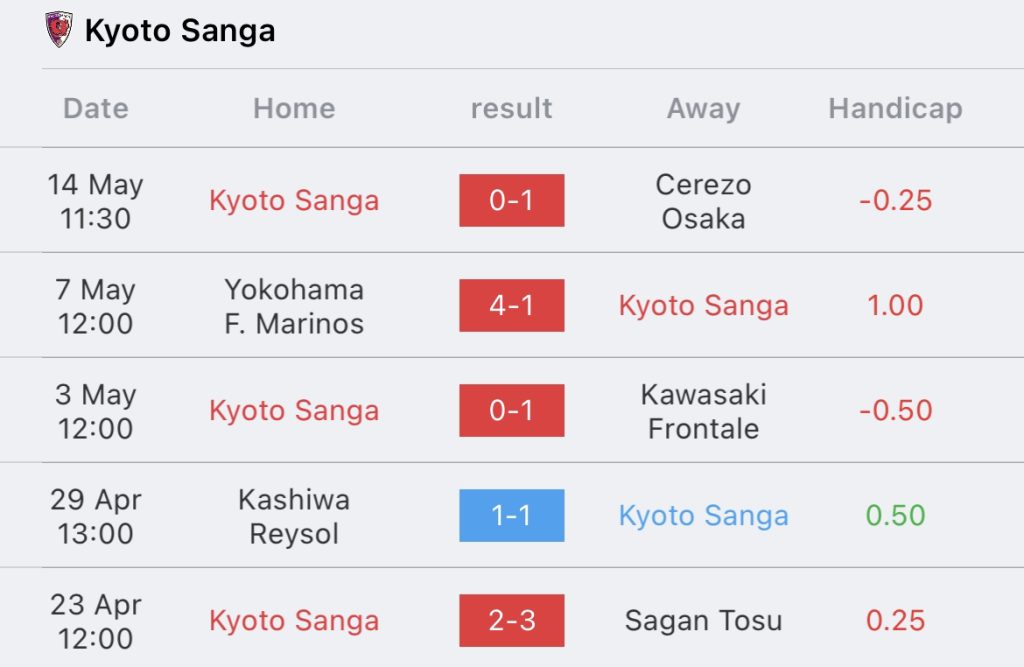Click the result column header
The height and width of the screenshot is (667, 1024).
pyautogui.click(x=511, y=108)
